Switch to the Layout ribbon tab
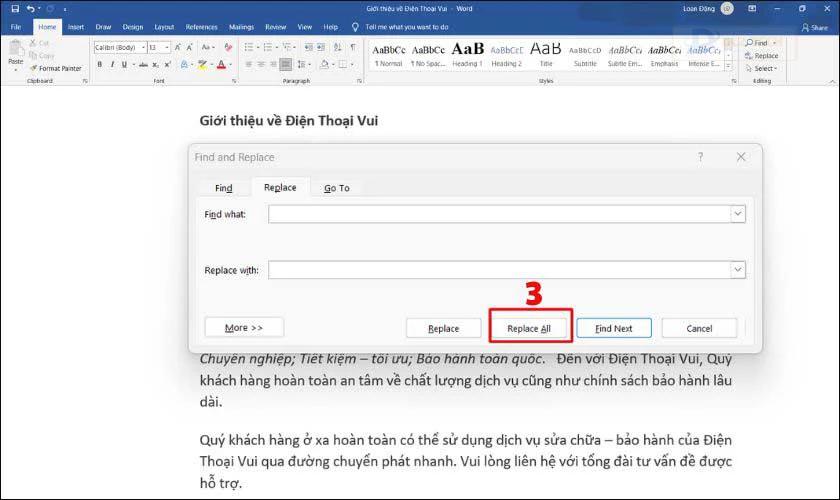Image resolution: width=840 pixels, height=500 pixels. pyautogui.click(x=164, y=27)
